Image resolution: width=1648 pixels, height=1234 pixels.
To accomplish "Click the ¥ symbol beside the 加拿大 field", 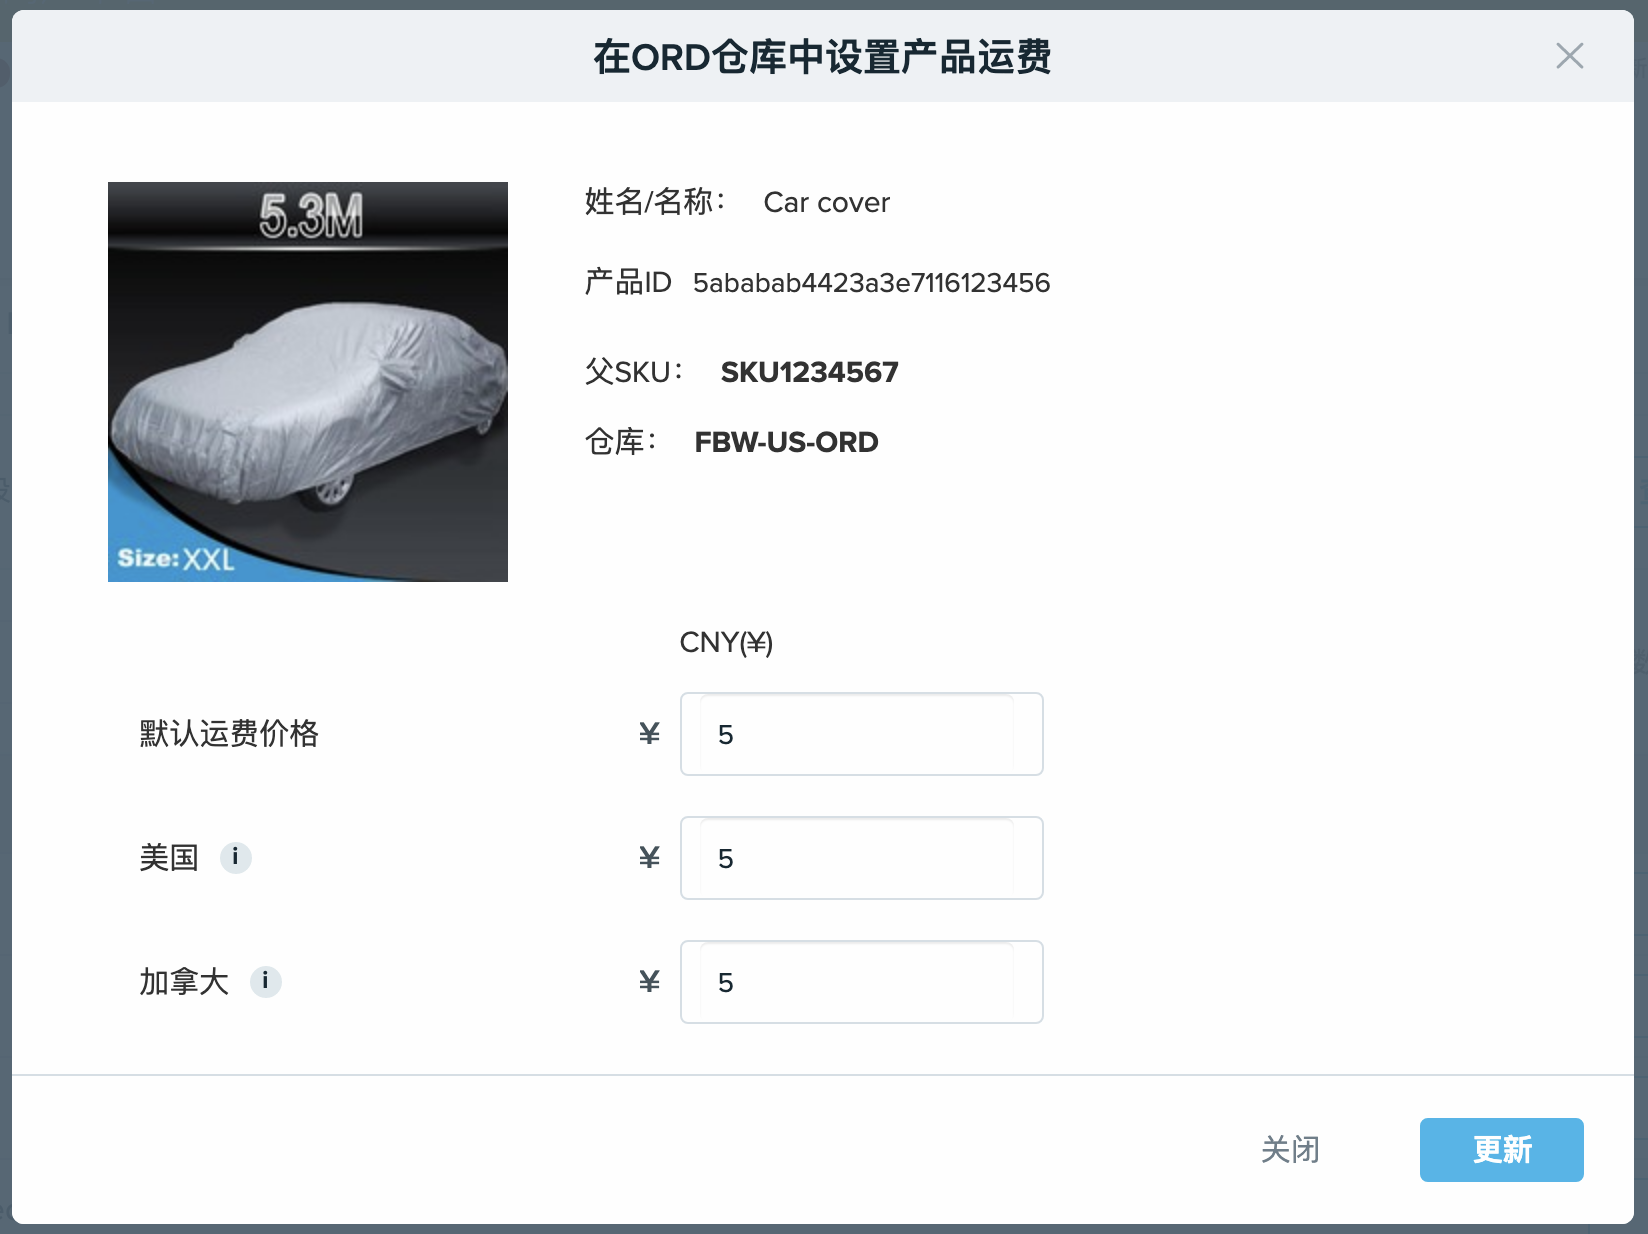I will 649,982.
